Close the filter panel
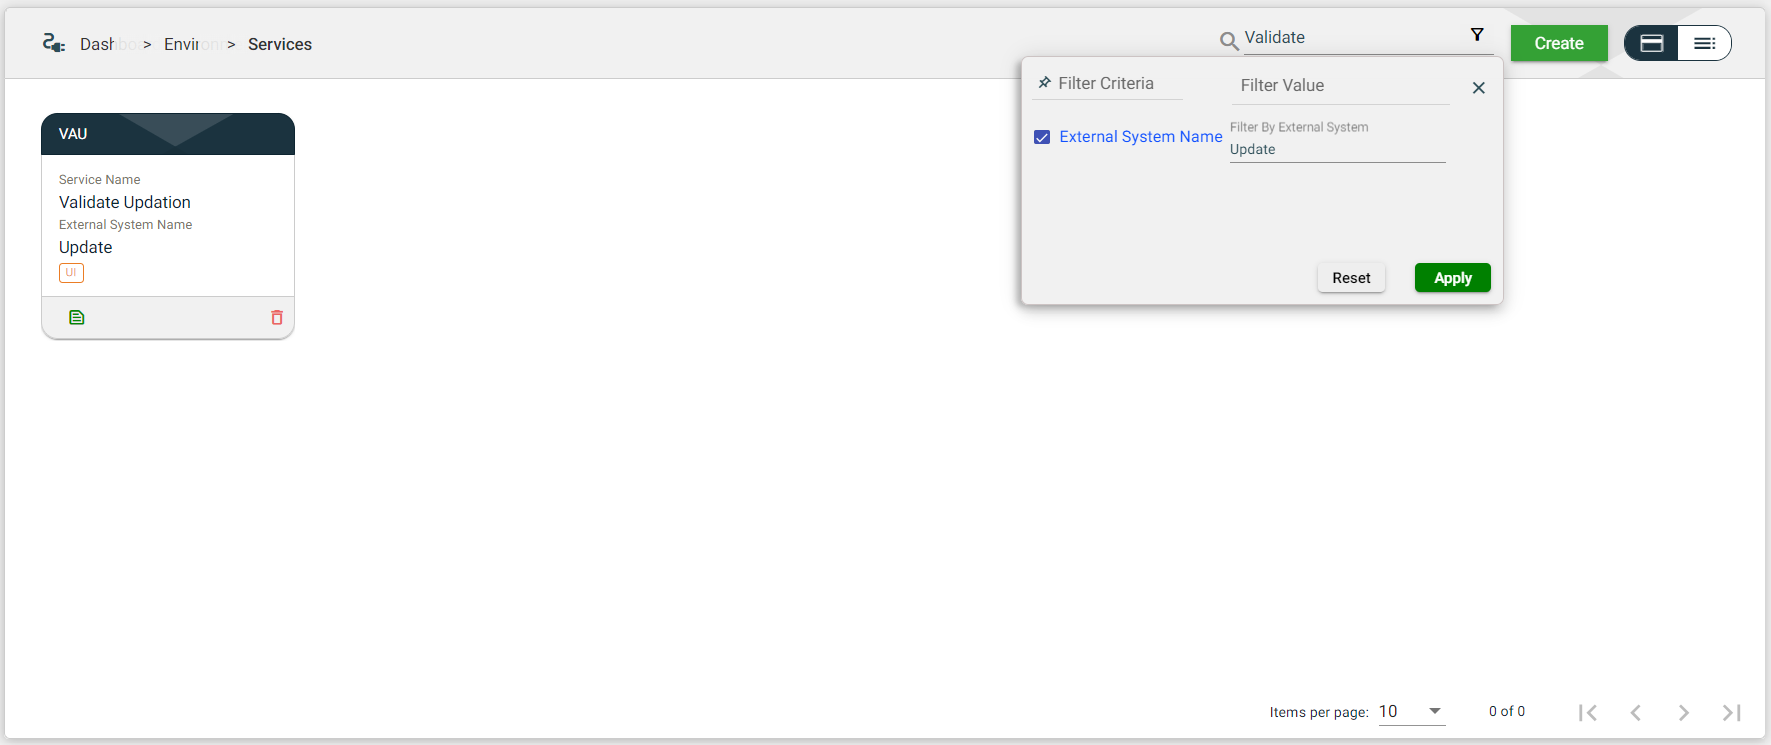The image size is (1771, 745). 1478,88
